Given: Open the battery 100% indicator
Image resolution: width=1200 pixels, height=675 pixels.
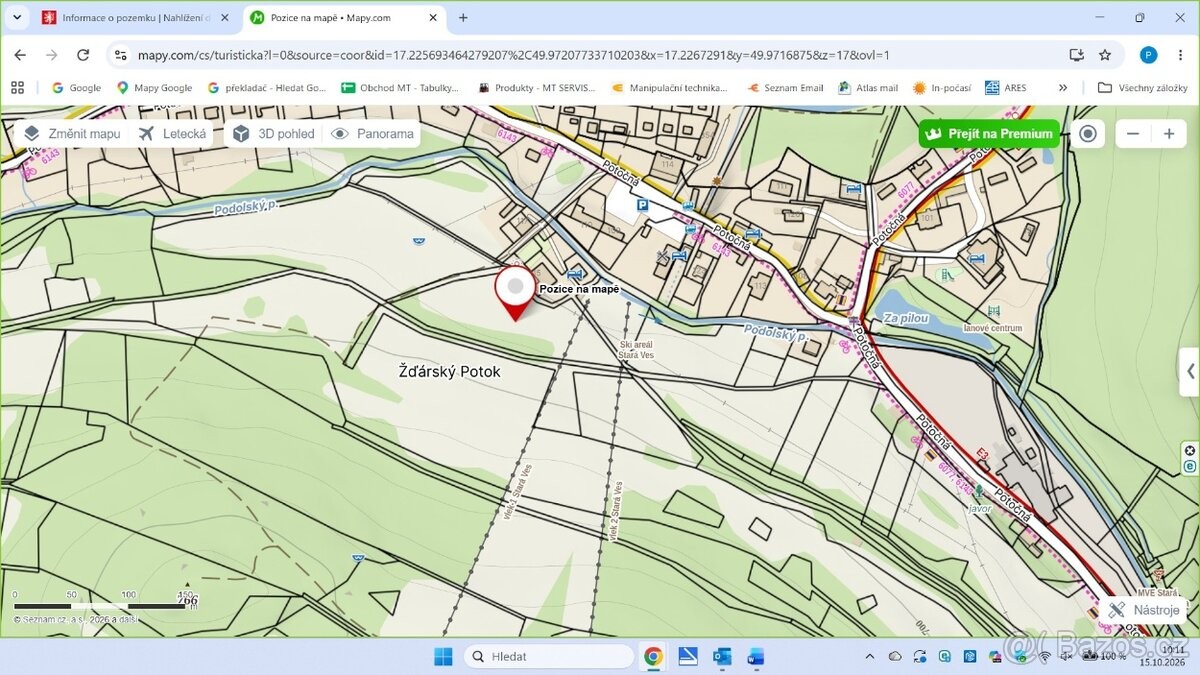Looking at the screenshot, I should coord(1104,657).
